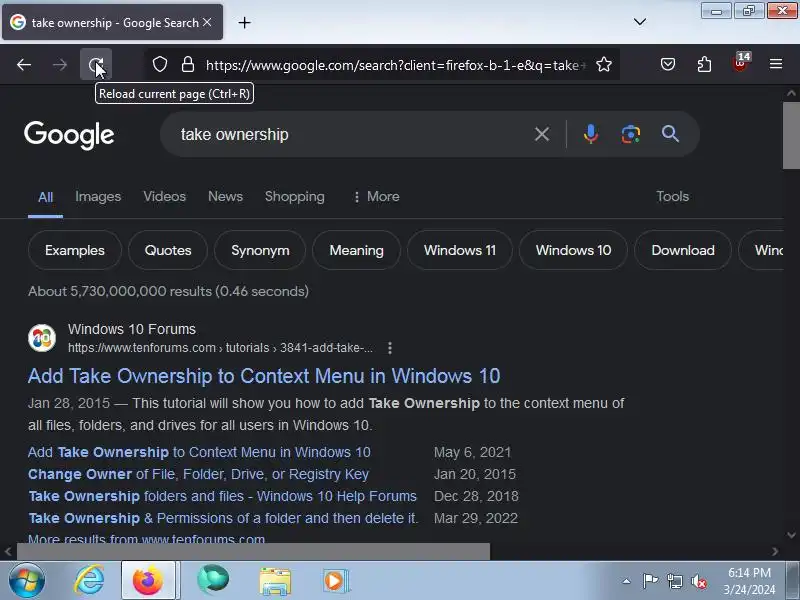Reload the current page
Image resolution: width=800 pixels, height=600 pixels.
click(95, 64)
